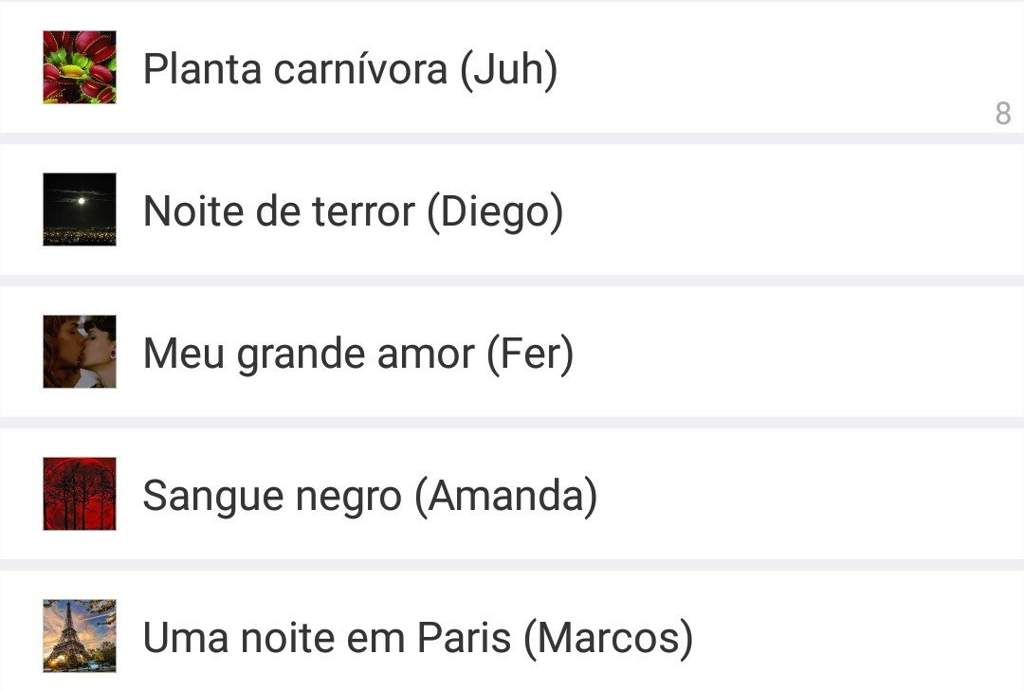Tap the word Paris in the last entry

pyautogui.click(x=464, y=638)
